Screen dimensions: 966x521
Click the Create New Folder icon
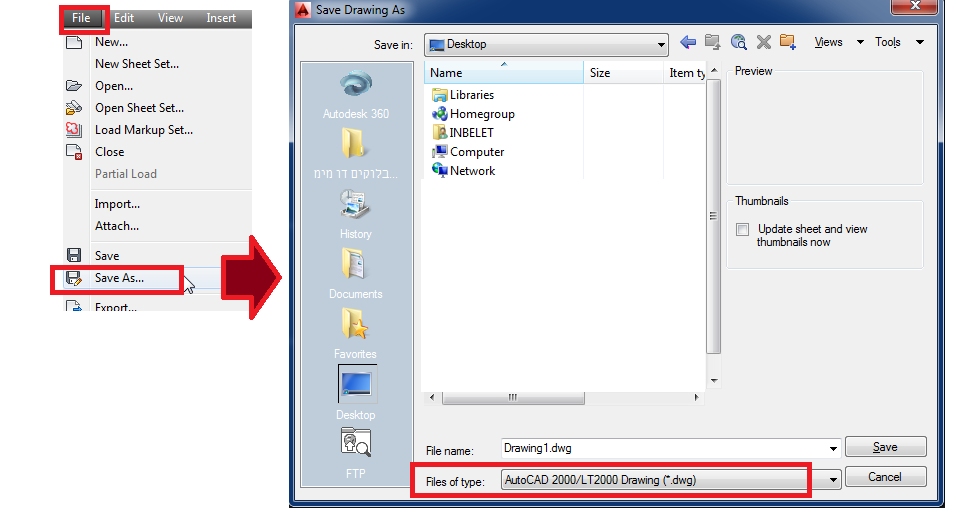pos(788,42)
